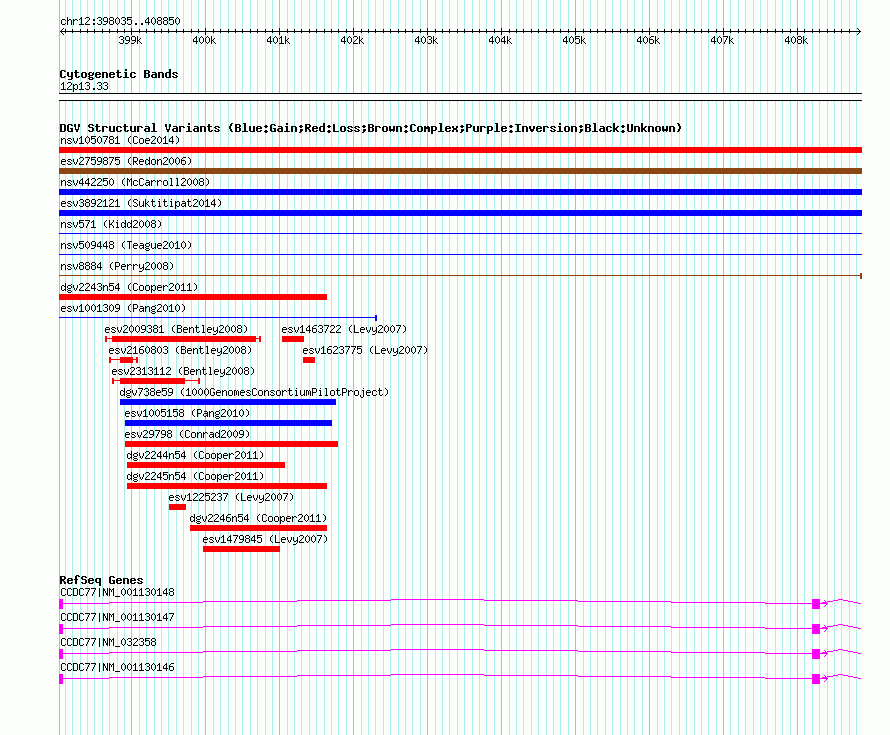Select nsv509448 (Teague2010) variant label
890x735 pixels.
coord(126,245)
